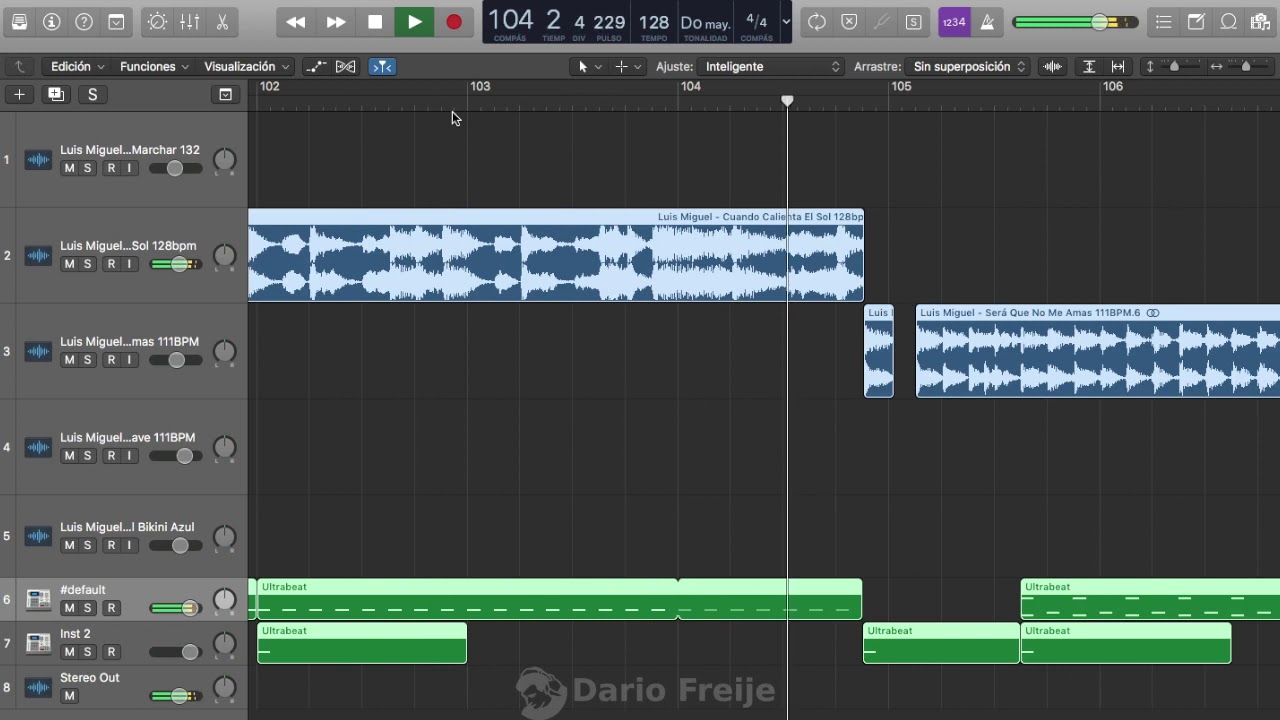1280x720 pixels.
Task: Mute the Luis Miguel Marchar 132 track
Action: click(x=69, y=168)
